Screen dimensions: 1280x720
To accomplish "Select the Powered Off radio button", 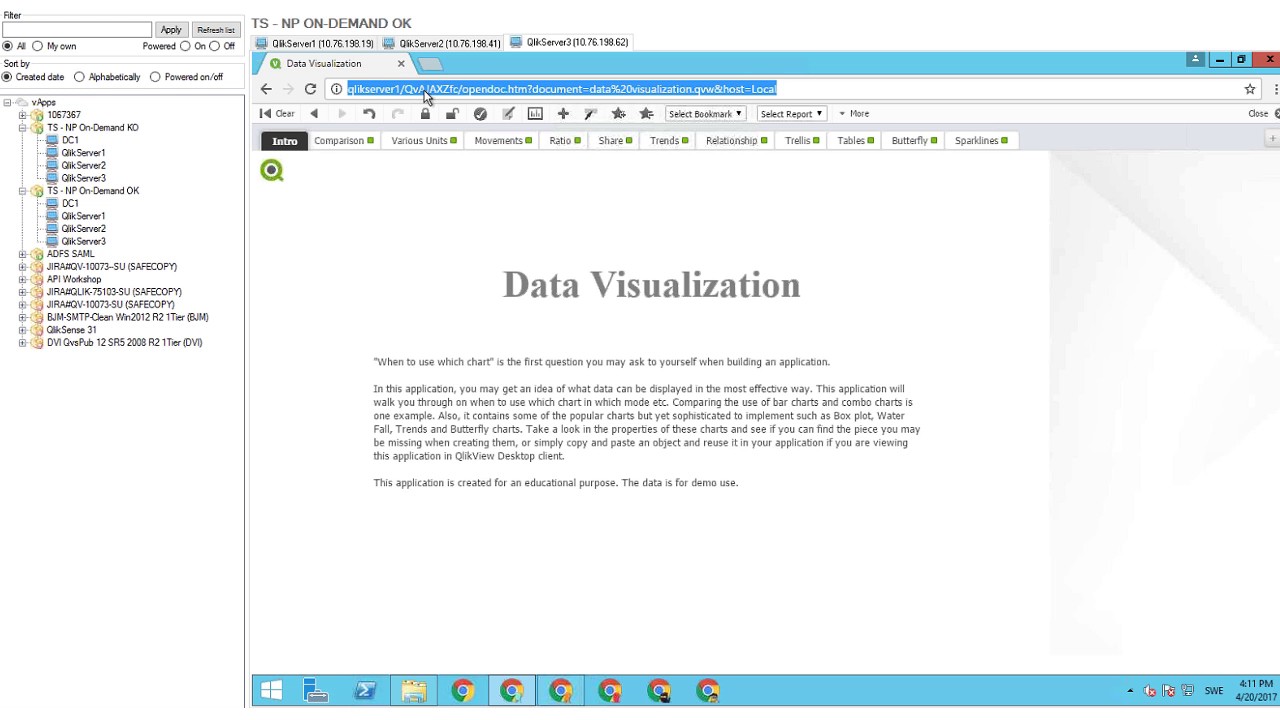I will pos(214,46).
